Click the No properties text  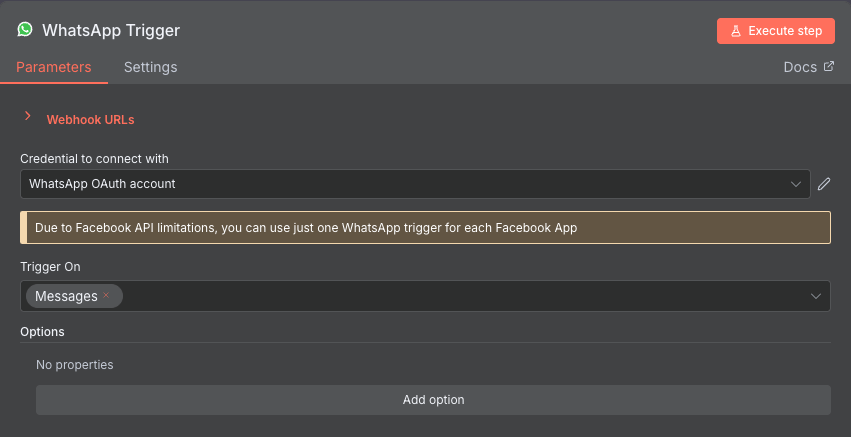[x=75, y=365]
